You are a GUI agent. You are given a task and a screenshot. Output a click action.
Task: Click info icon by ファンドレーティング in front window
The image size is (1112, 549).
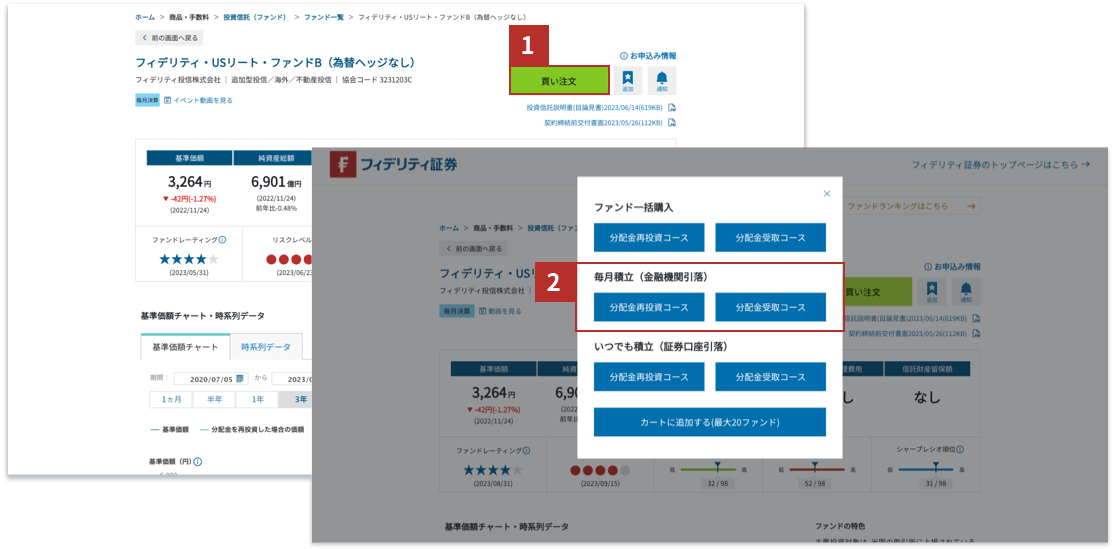pos(527,450)
